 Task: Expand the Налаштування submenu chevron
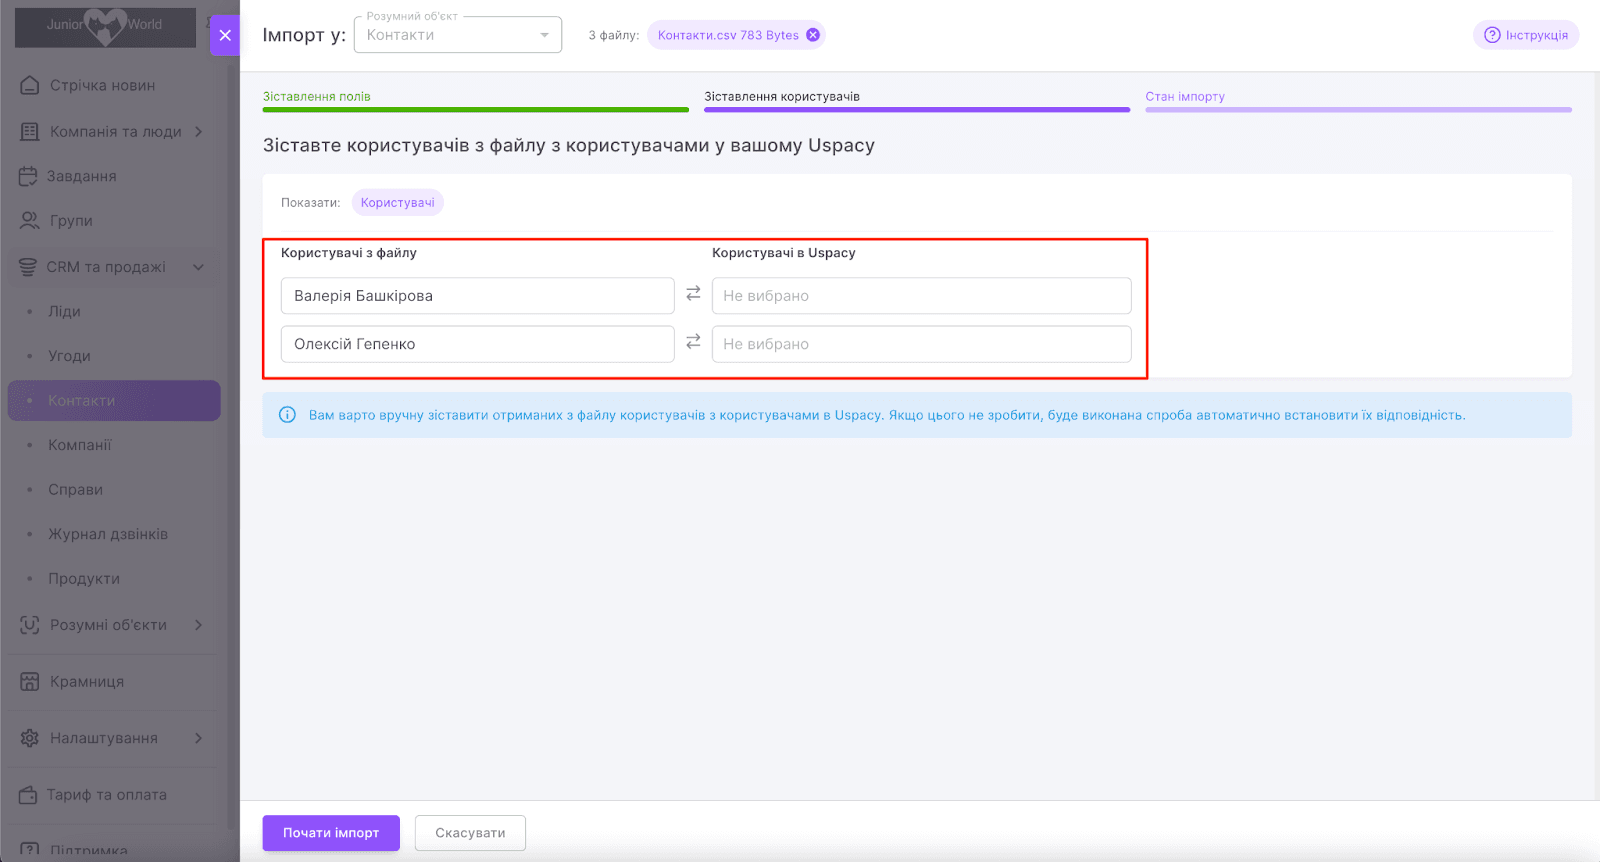pos(199,738)
